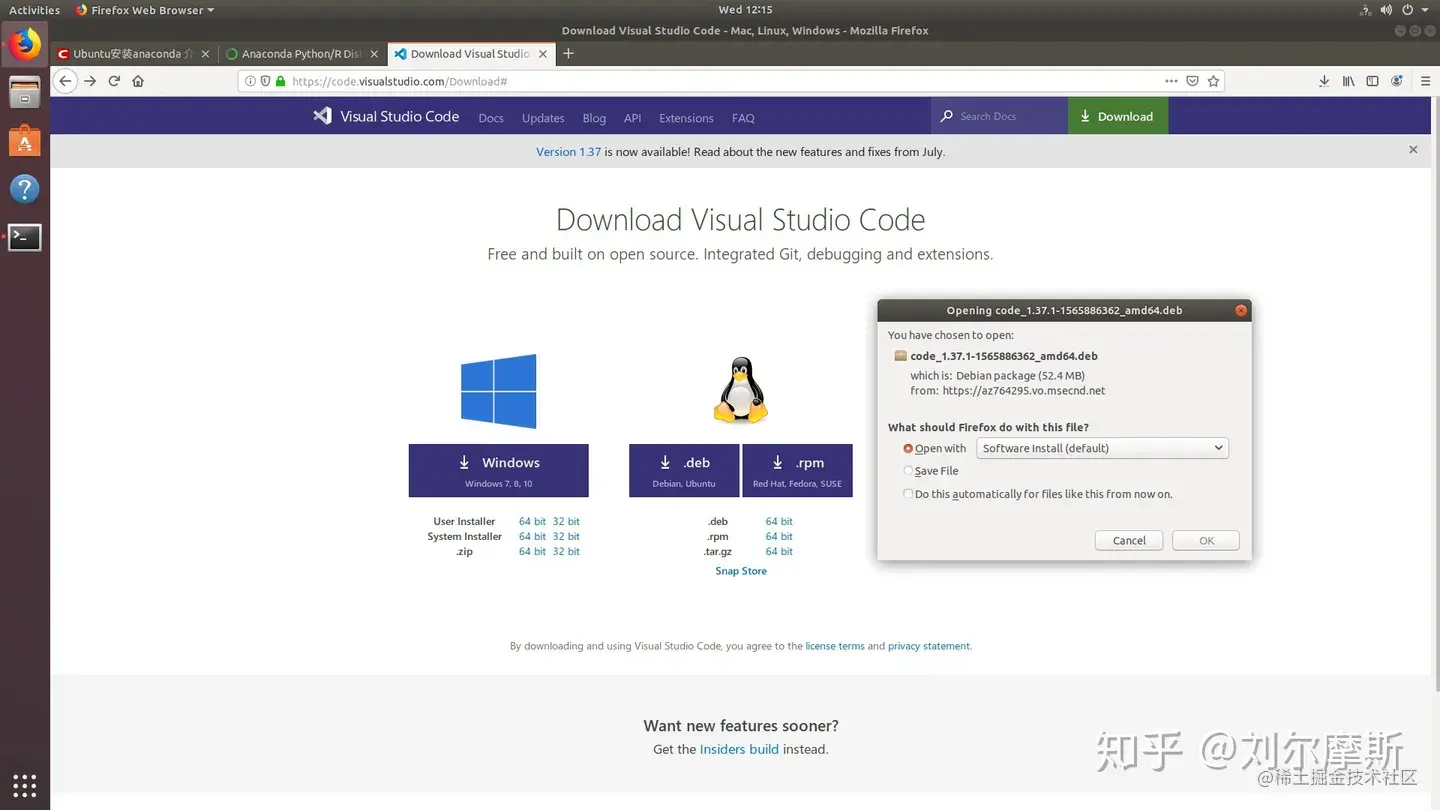Click the green padlock connection icon
This screenshot has height=810, width=1440.
tap(280, 81)
